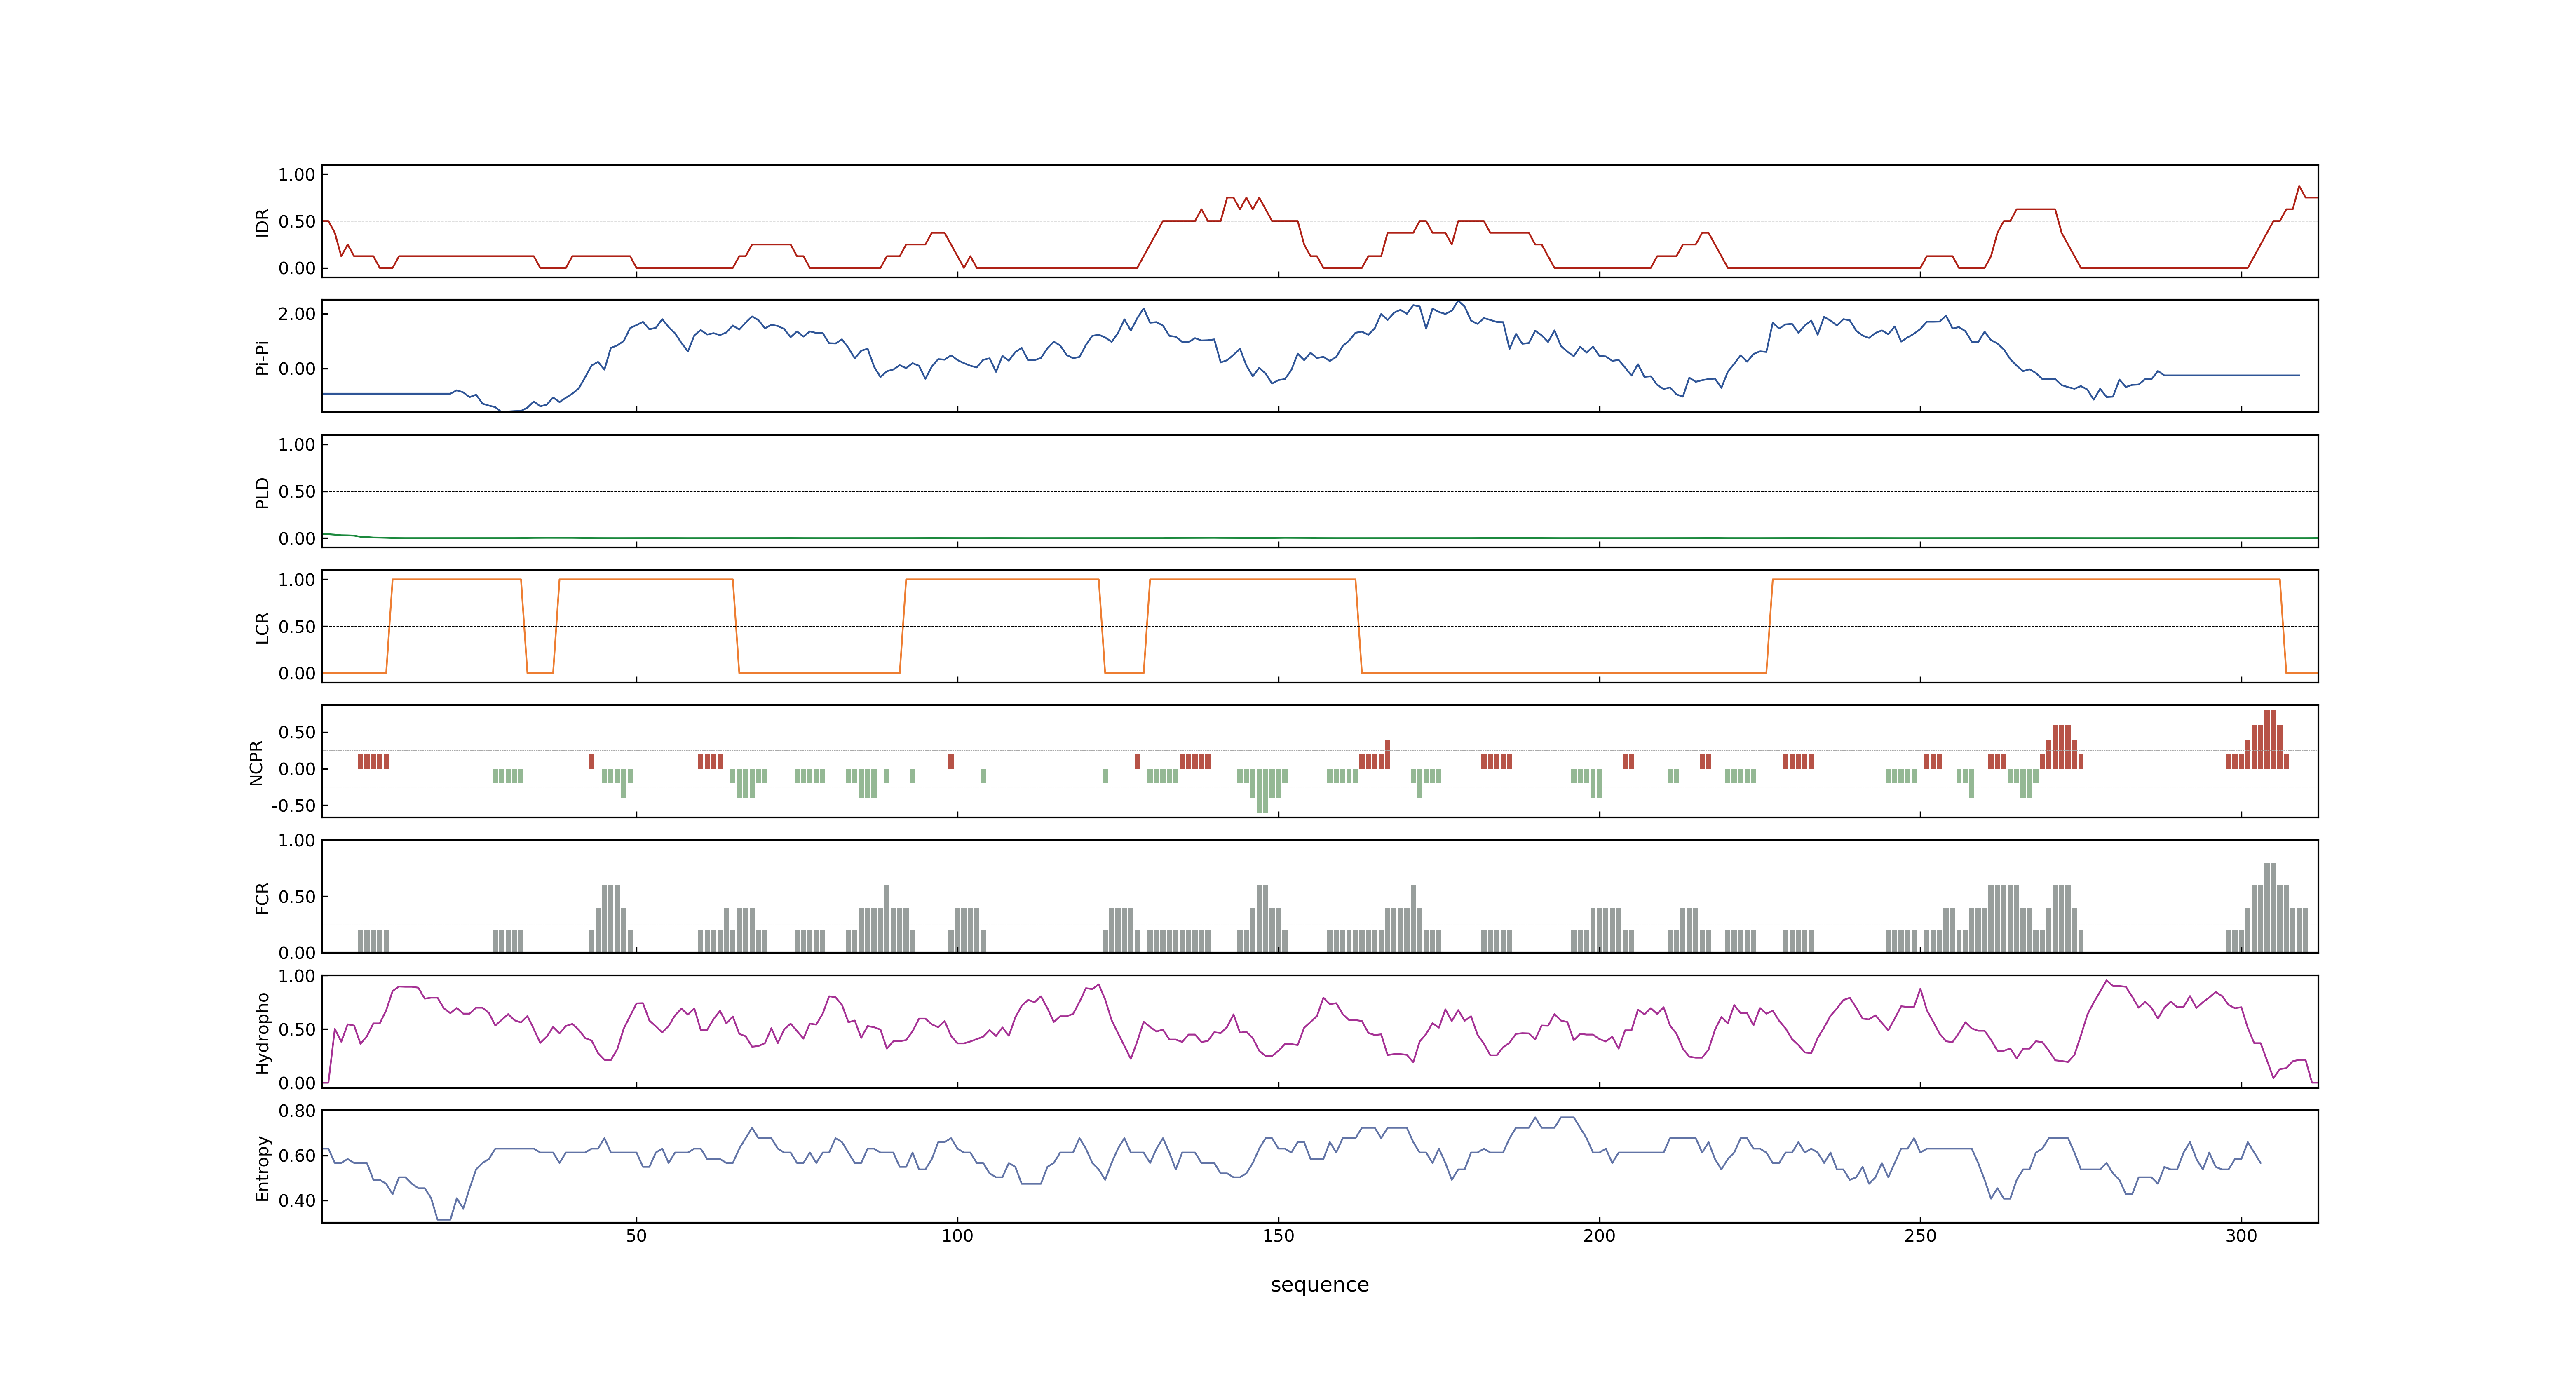Click x-axis tick label 200
Viewport: 2576px width, 1374px height.
coord(1599,1236)
